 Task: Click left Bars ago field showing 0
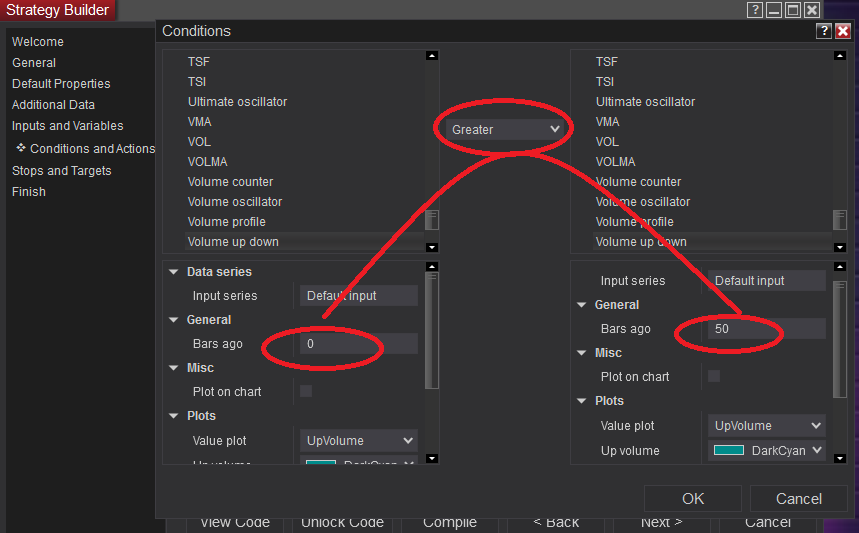[x=359, y=343]
